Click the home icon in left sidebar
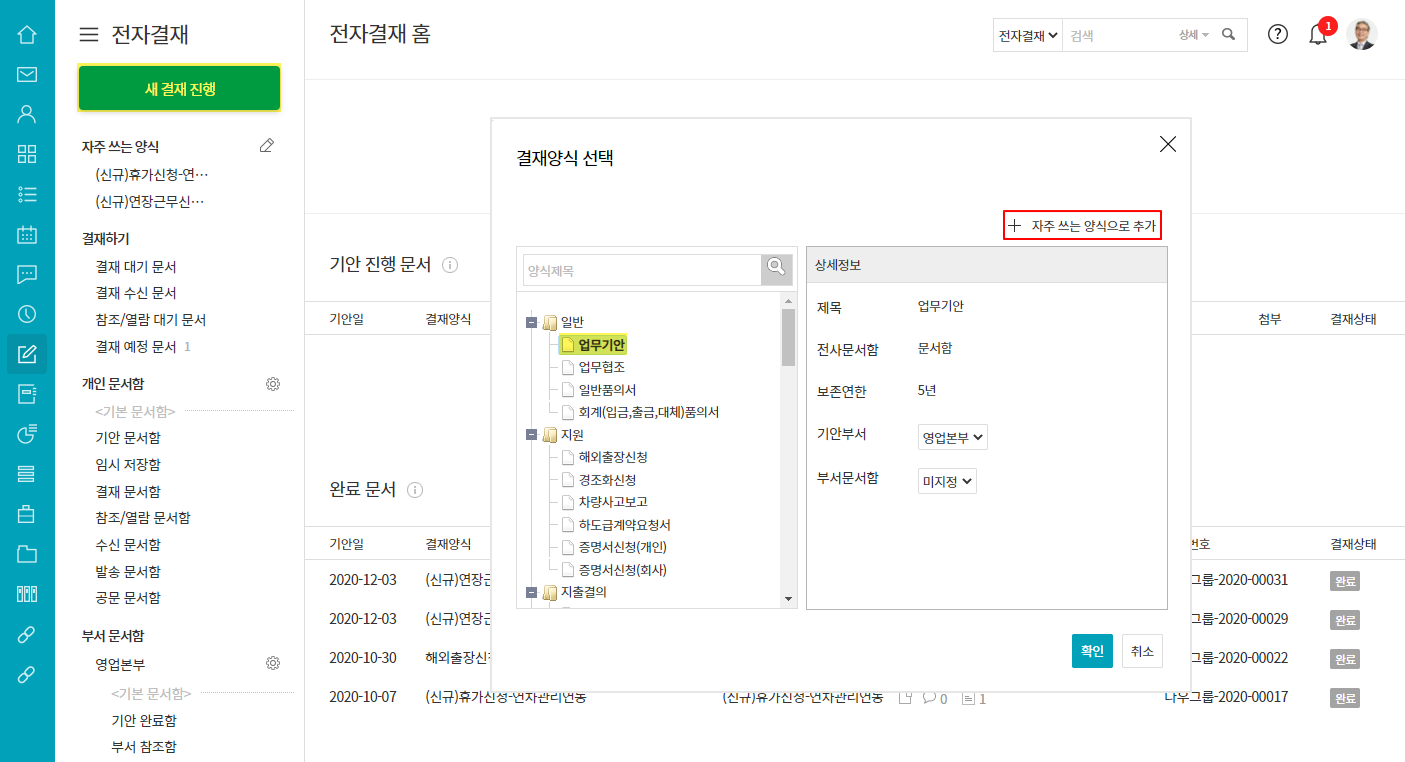The width and height of the screenshot is (1405, 762). 27,35
